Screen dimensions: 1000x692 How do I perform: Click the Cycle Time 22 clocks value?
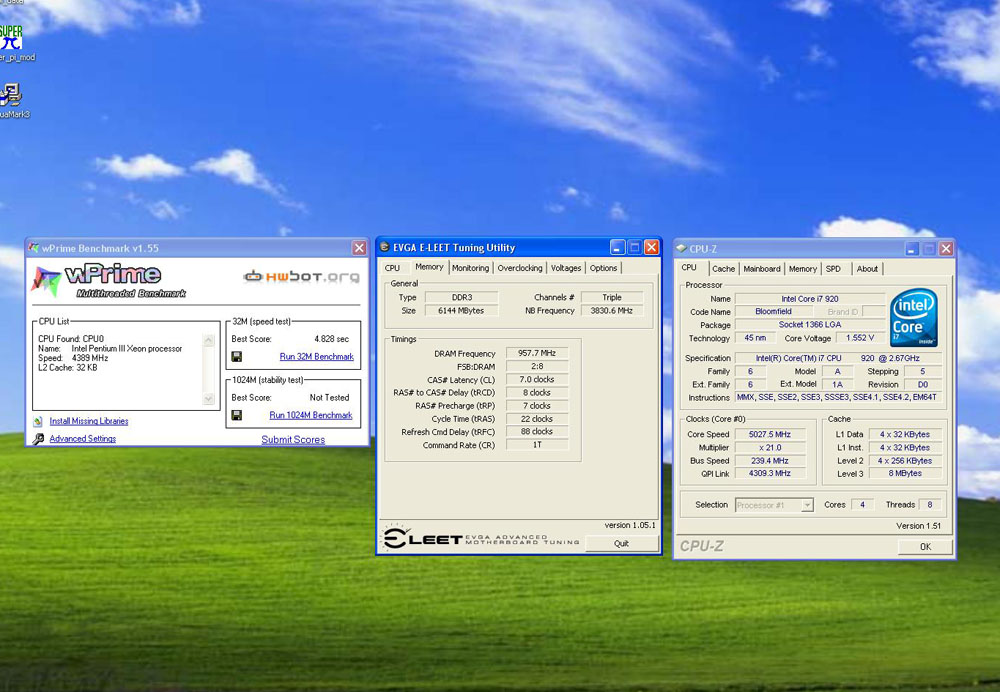pos(537,419)
